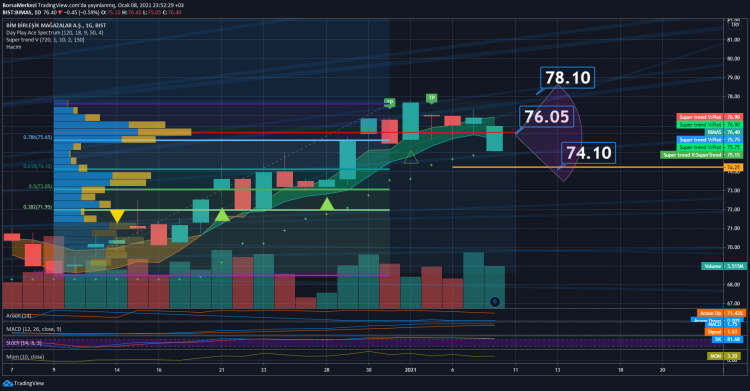This screenshot has height=391, width=750.
Task: Click the yellow downward triangle signal marker
Action: (117, 216)
